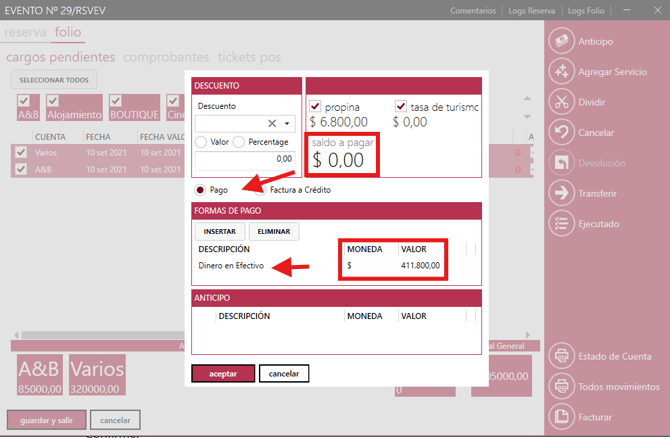Click the Dividir scissors icon
Screen dimensions: 670x438
(x=561, y=102)
